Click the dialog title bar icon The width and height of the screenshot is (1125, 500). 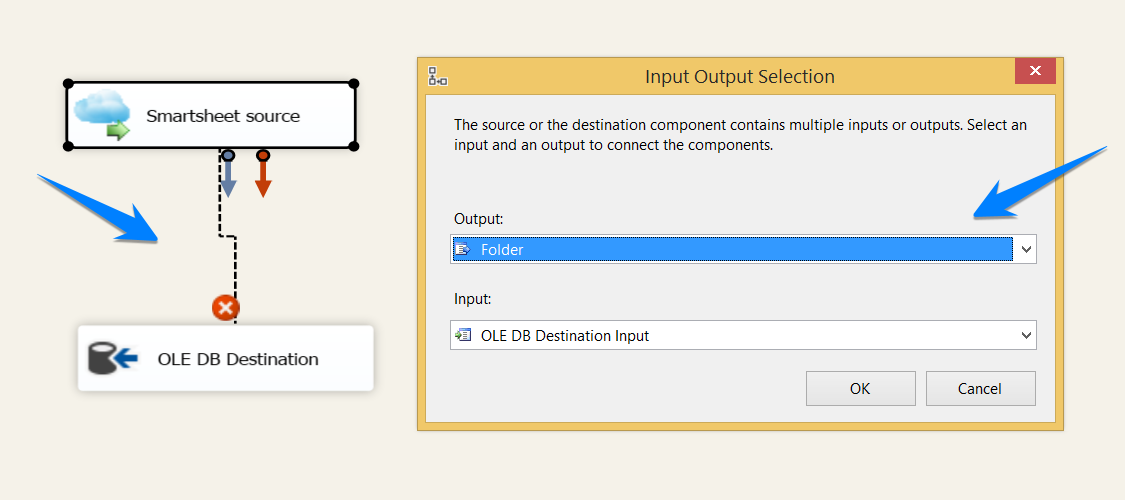pos(438,76)
